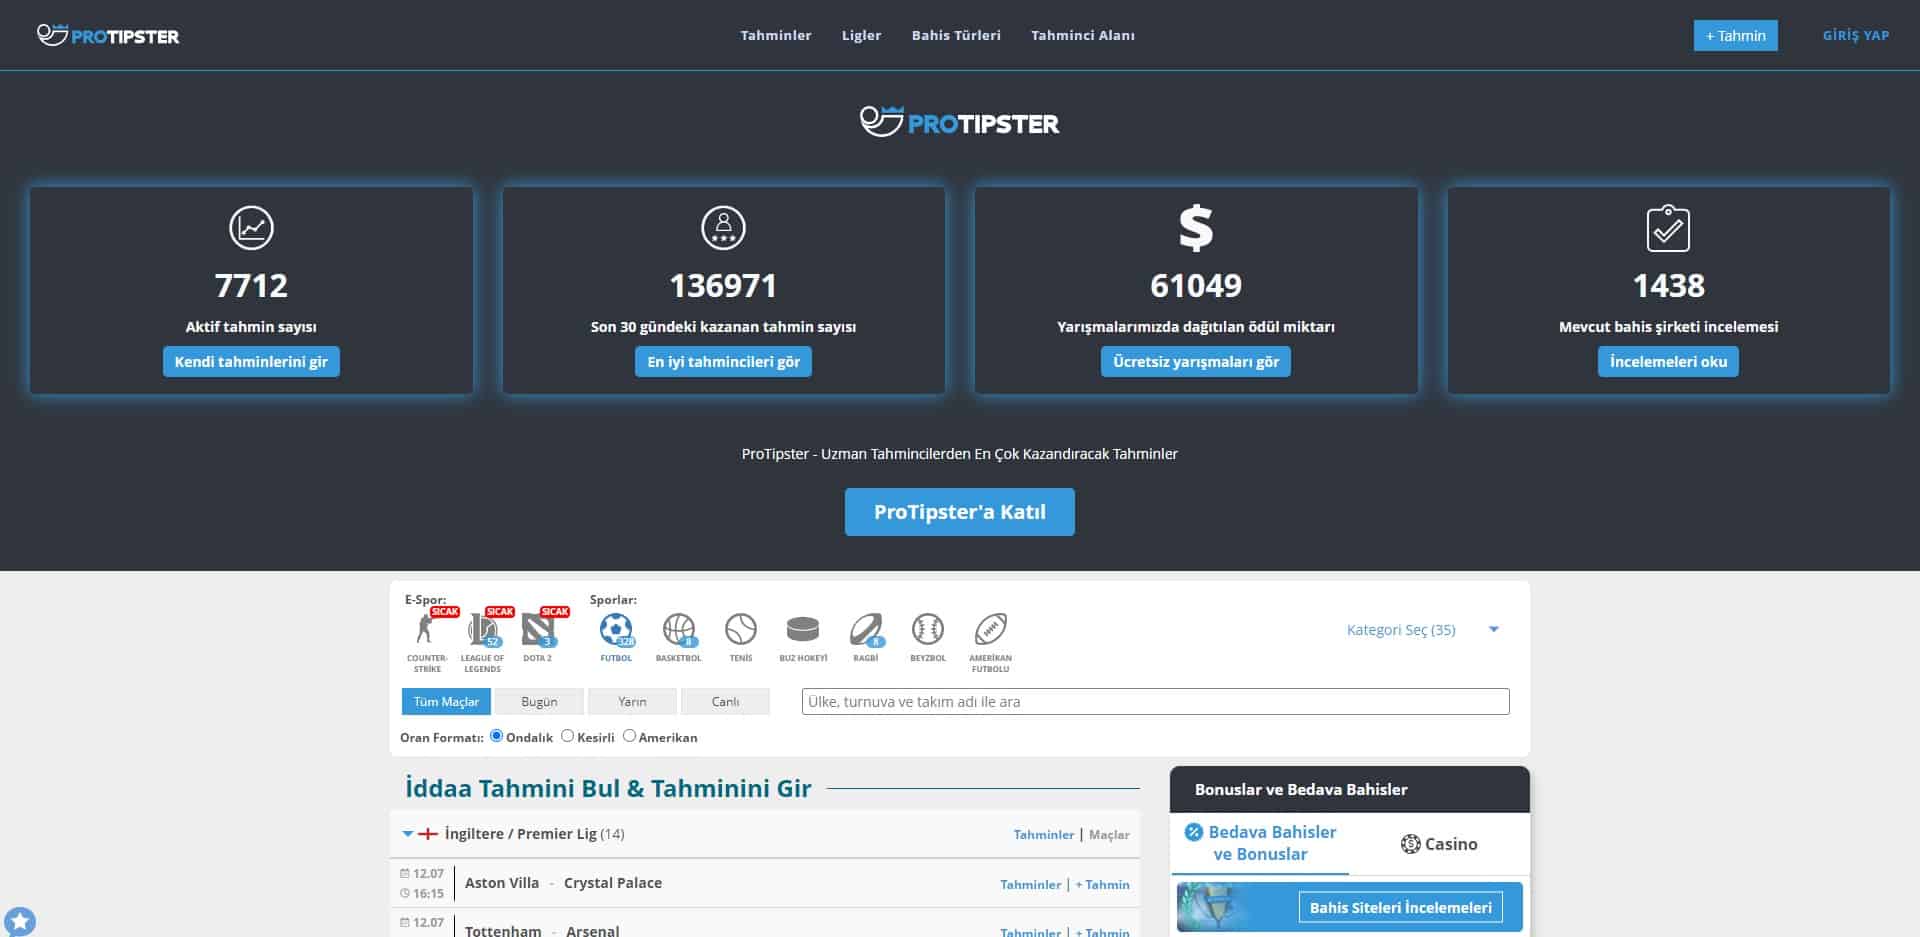Select the Basketbol sport icon
Image resolution: width=1920 pixels, height=937 pixels.
coord(678,630)
